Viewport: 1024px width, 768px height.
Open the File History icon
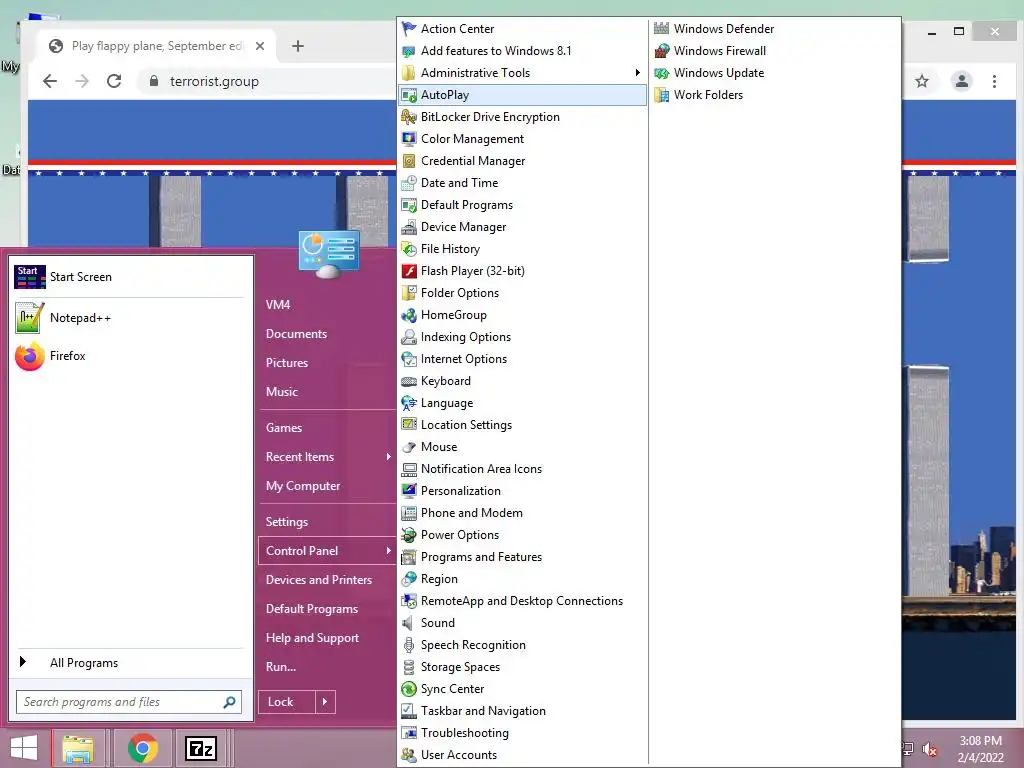[409, 249]
